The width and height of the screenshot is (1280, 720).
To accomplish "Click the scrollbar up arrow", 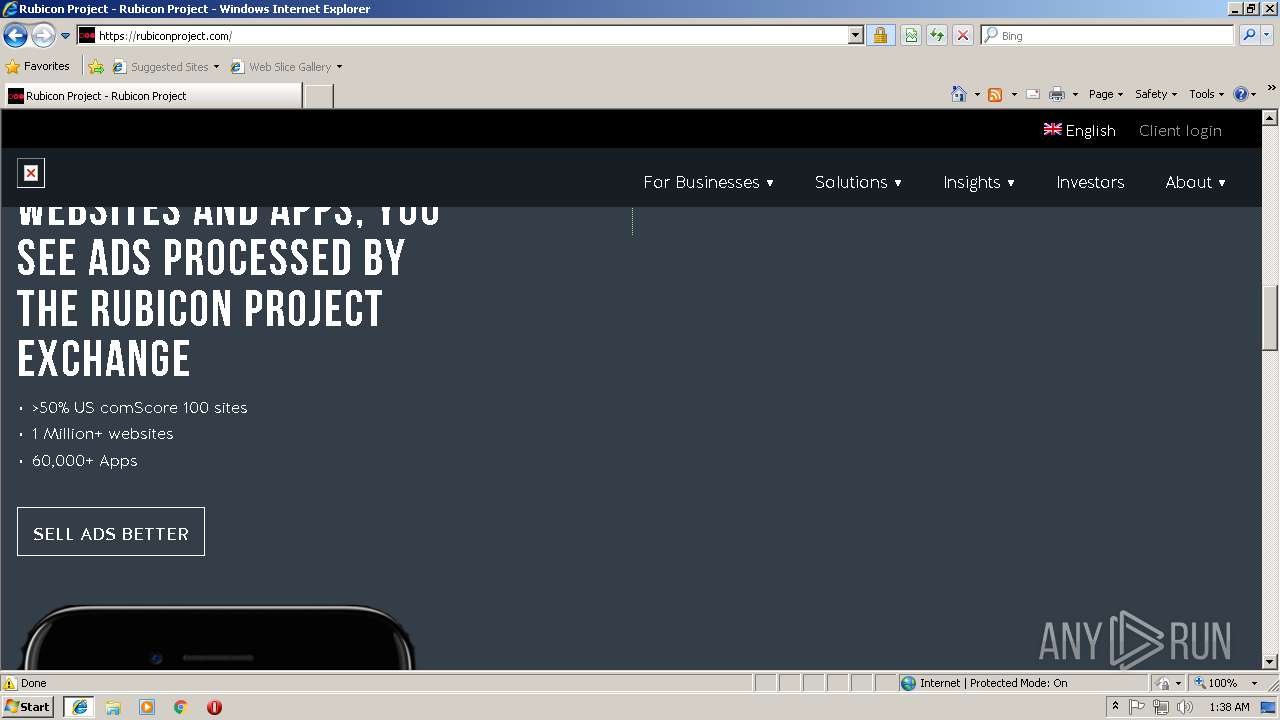I will click(x=1270, y=118).
